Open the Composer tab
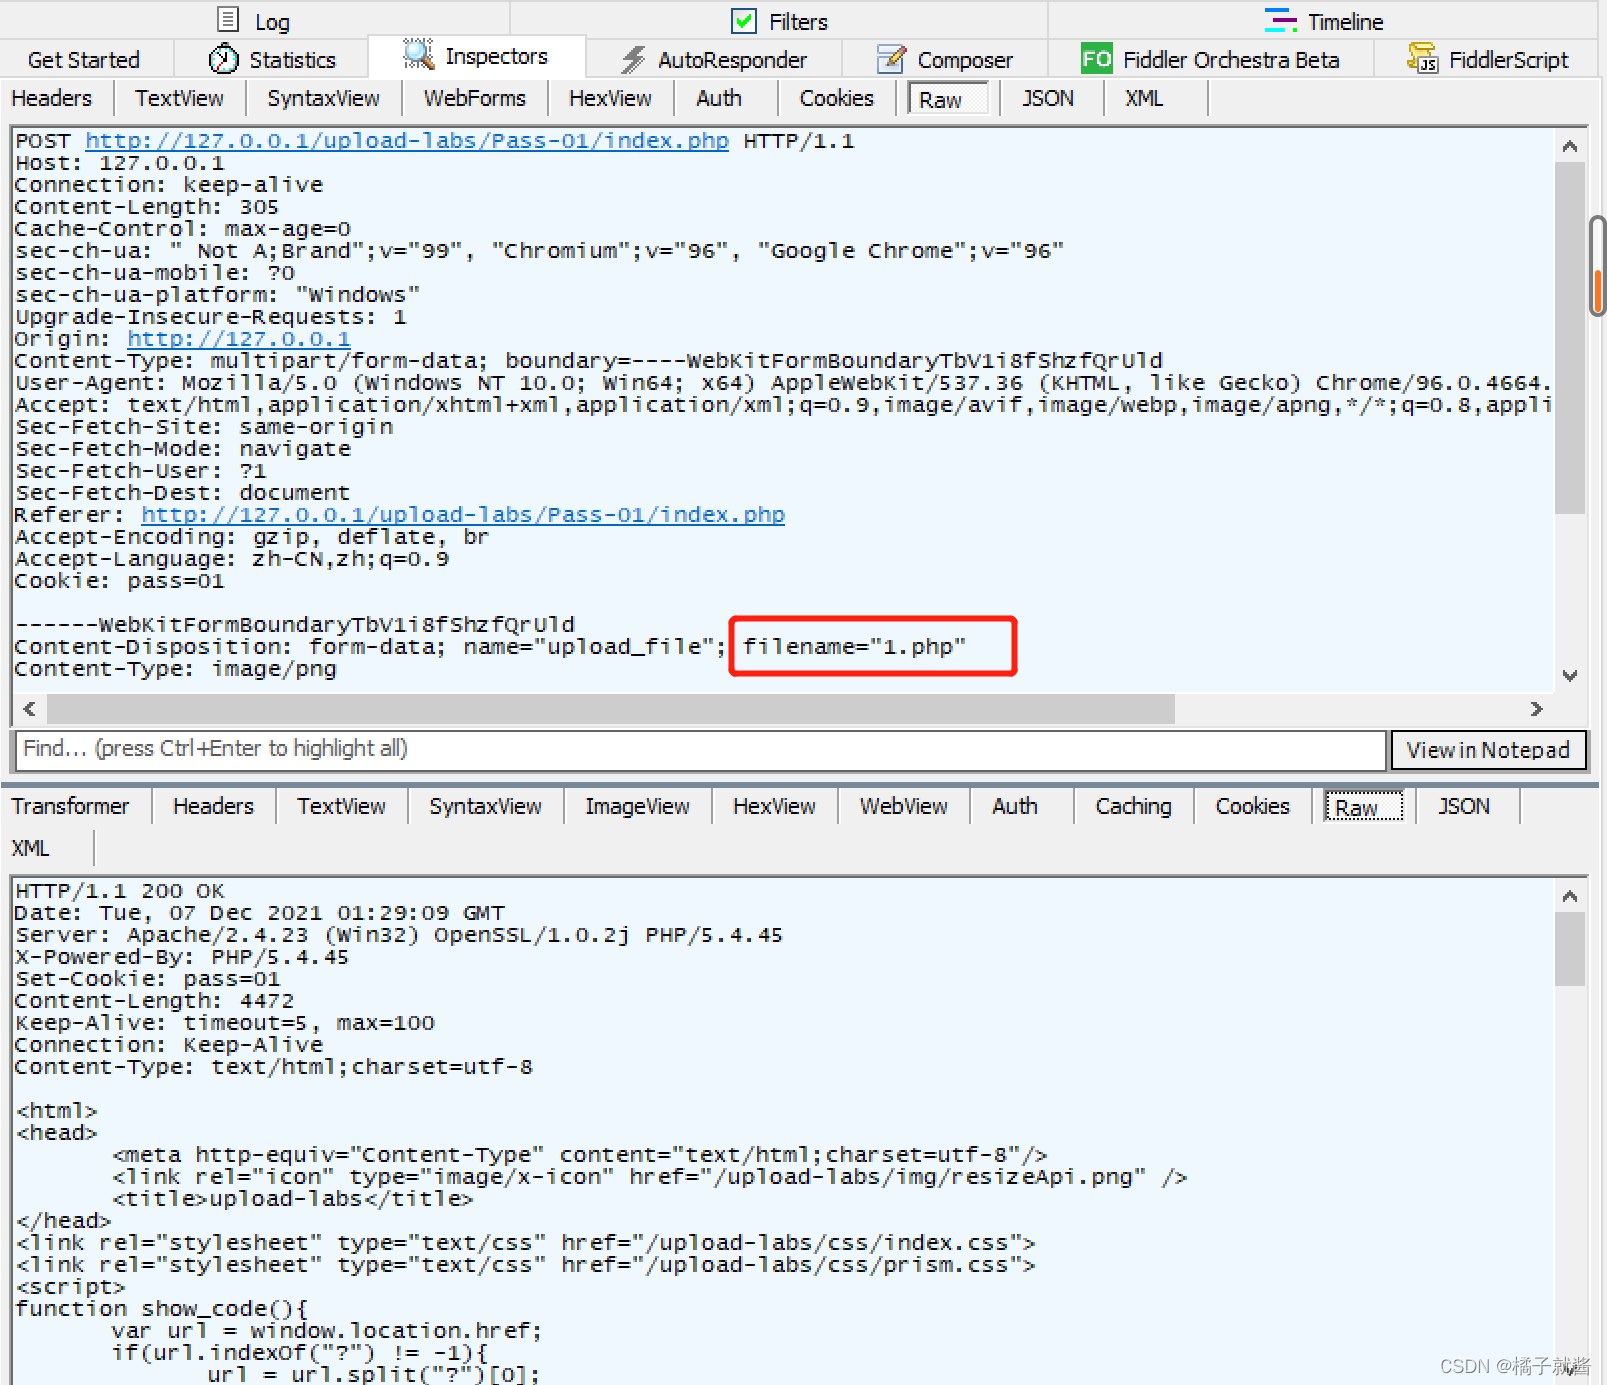Image resolution: width=1607 pixels, height=1385 pixels. (x=945, y=60)
